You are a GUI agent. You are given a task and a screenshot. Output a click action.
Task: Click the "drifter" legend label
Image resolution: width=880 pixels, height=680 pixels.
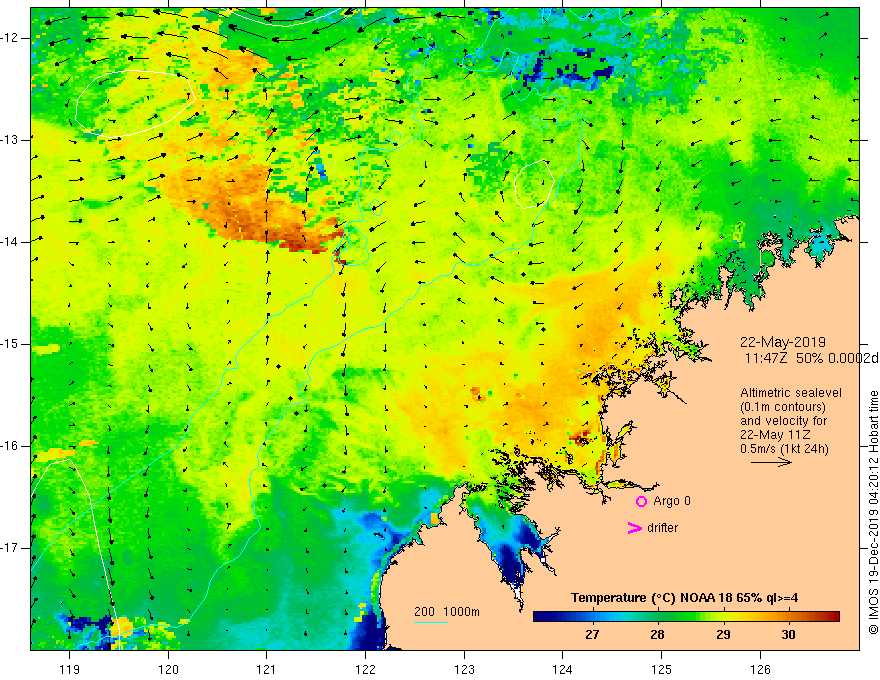coord(662,528)
